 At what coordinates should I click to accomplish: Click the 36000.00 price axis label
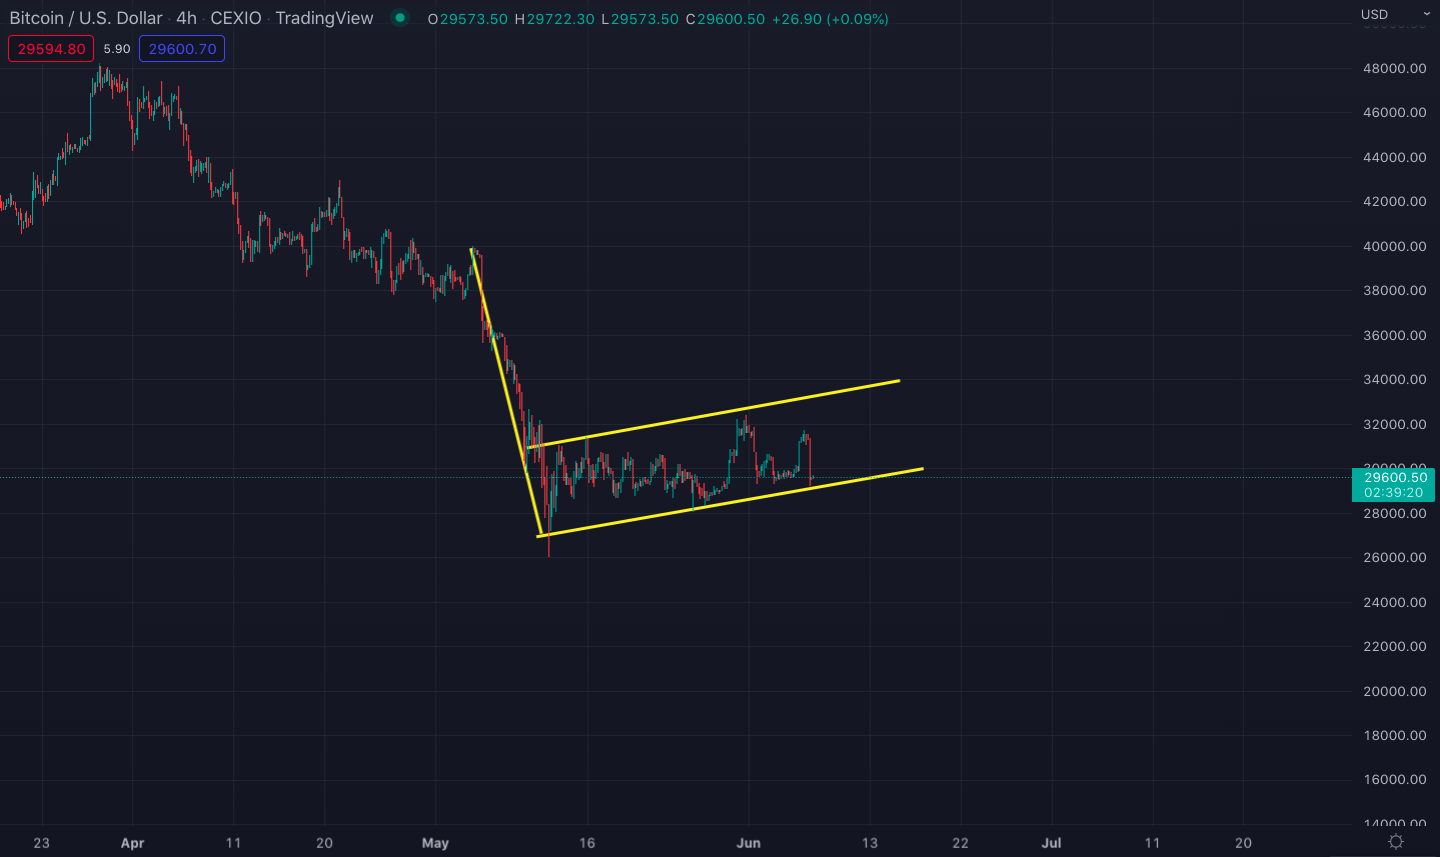[1394, 335]
